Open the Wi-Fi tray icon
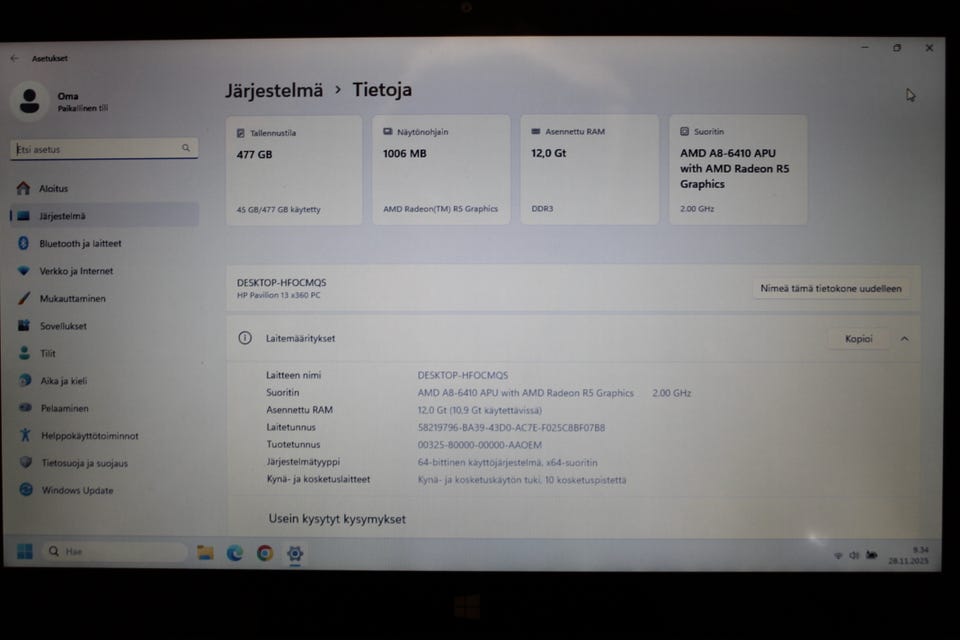The height and width of the screenshot is (640, 960). (x=838, y=555)
